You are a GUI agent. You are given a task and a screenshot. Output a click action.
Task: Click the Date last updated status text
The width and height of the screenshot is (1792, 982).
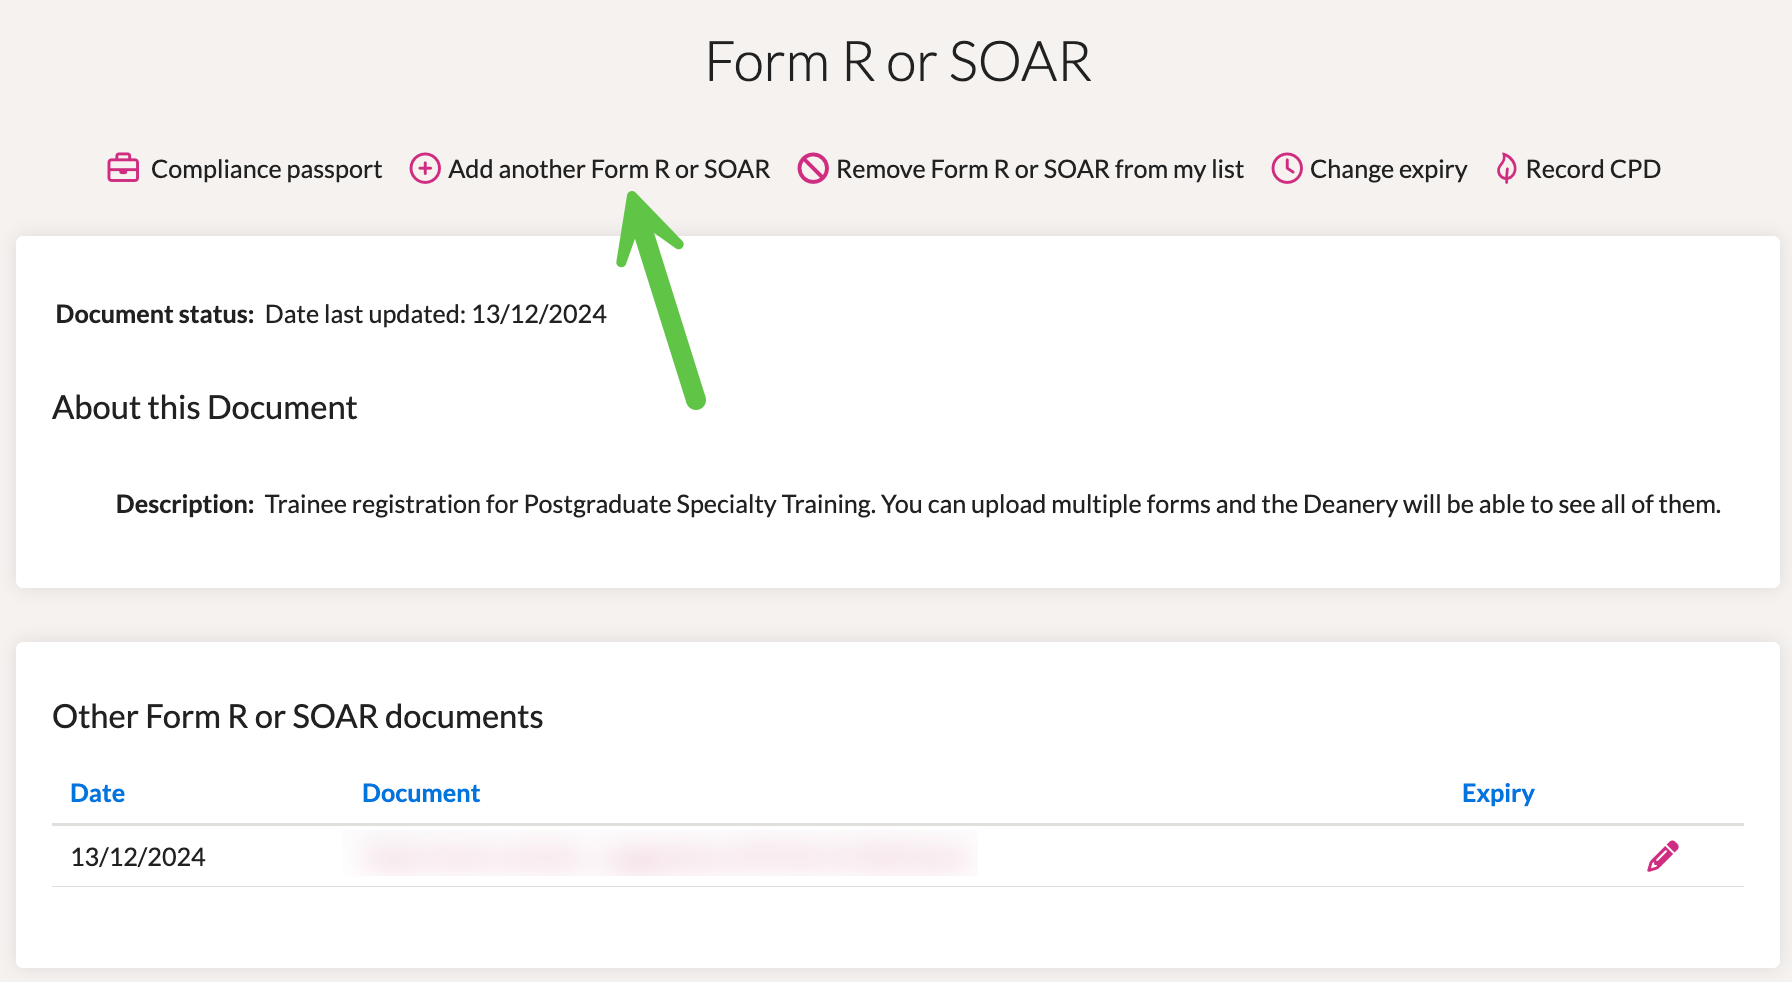tap(436, 314)
